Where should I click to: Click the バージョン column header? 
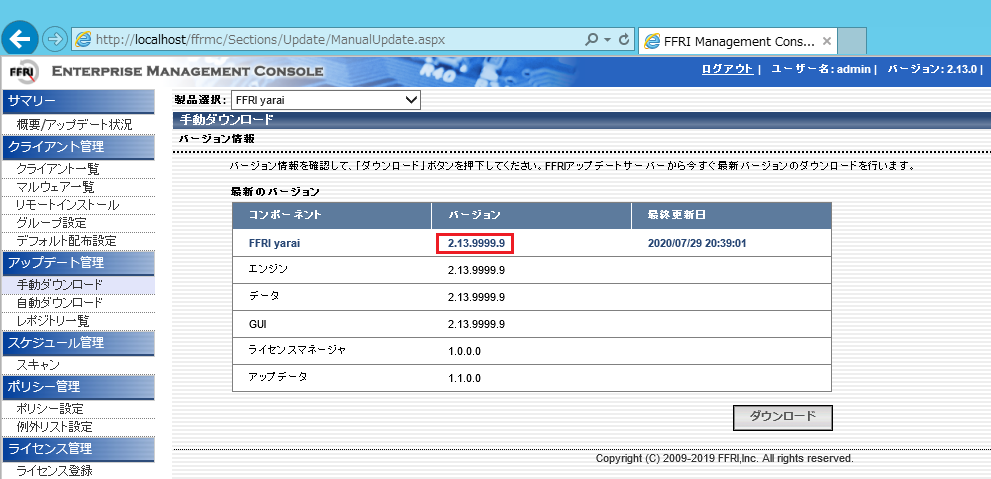[x=532, y=215]
